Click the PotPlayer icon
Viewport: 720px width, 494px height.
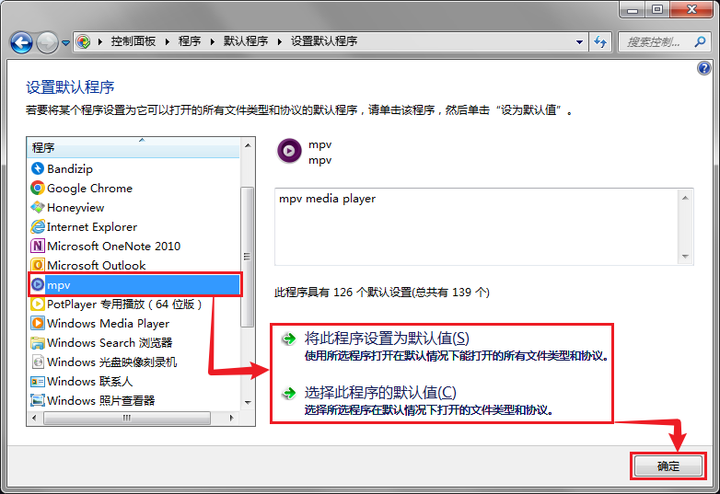(x=37, y=304)
